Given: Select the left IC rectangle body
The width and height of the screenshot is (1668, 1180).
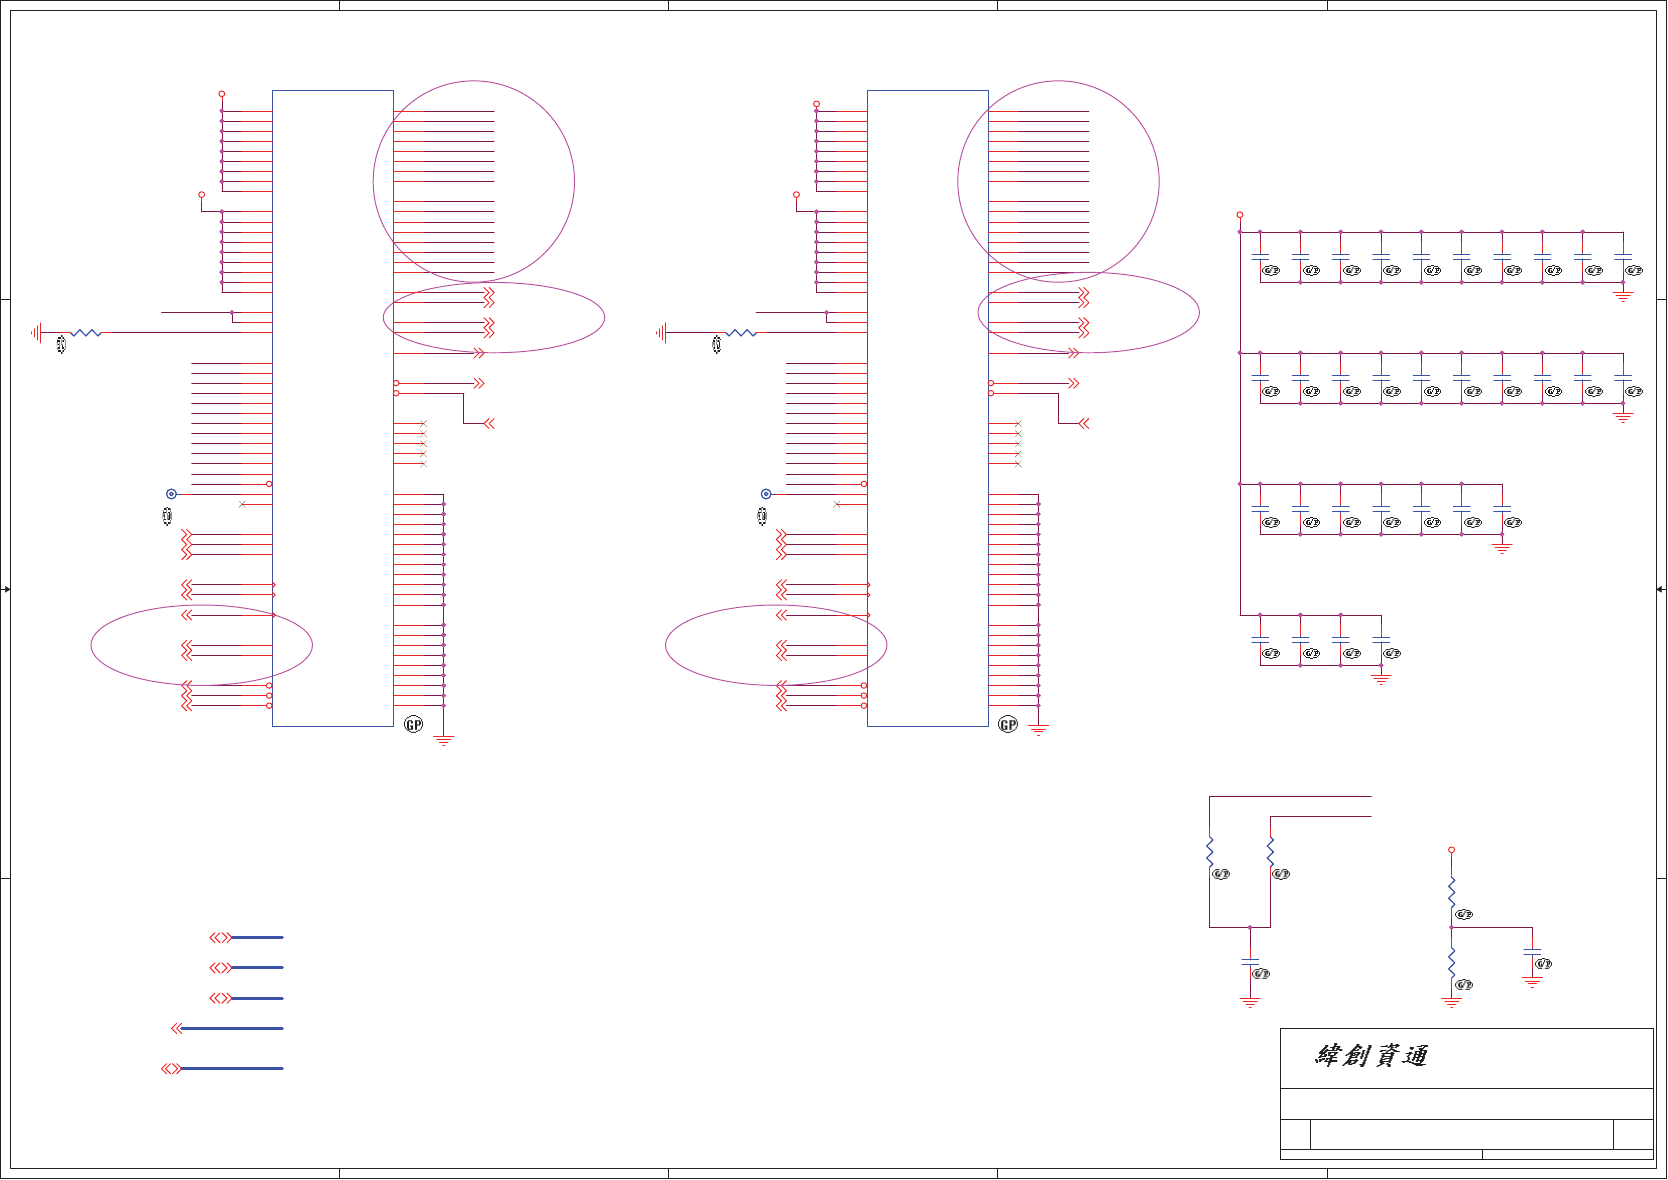Looking at the screenshot, I should 333,408.
